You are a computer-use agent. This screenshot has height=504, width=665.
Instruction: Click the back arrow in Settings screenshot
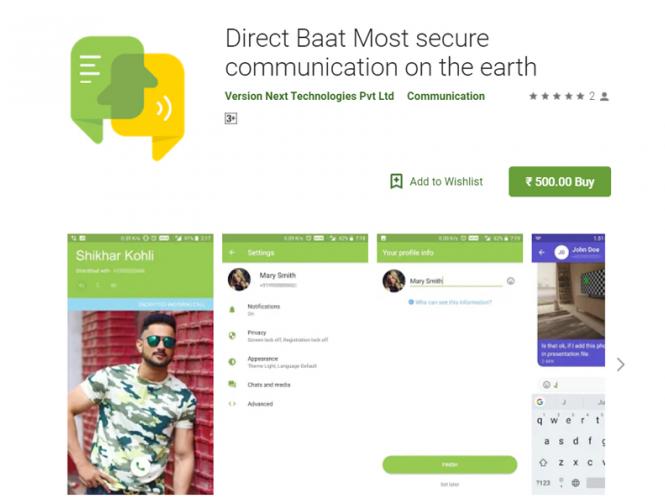[232, 252]
